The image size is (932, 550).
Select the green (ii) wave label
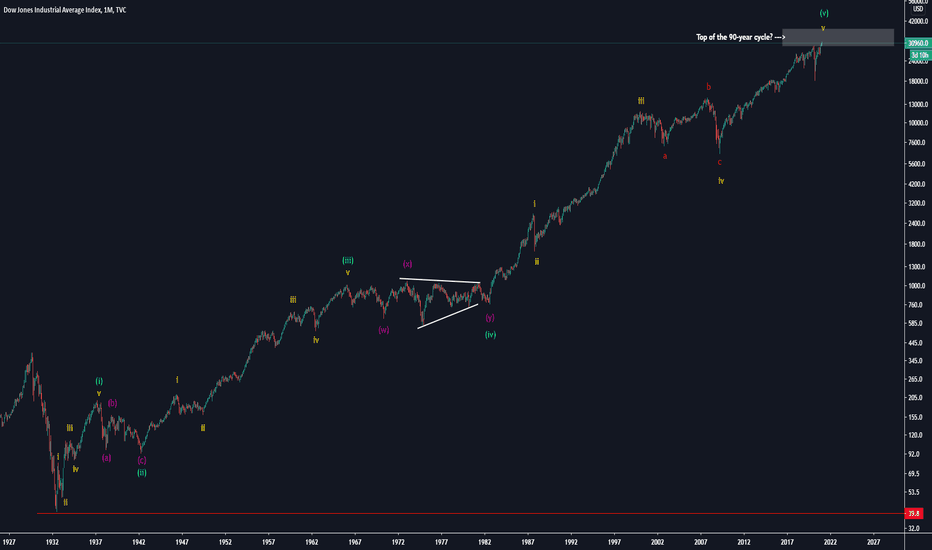(x=142, y=473)
